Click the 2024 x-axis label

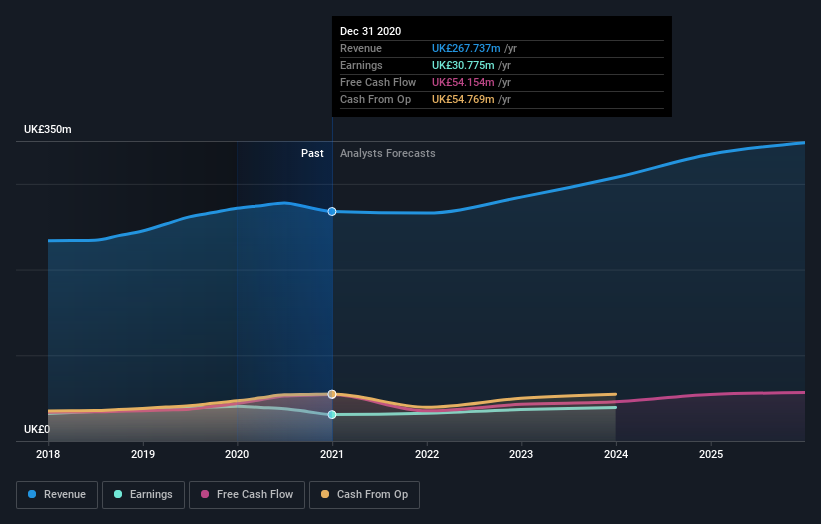tap(616, 454)
